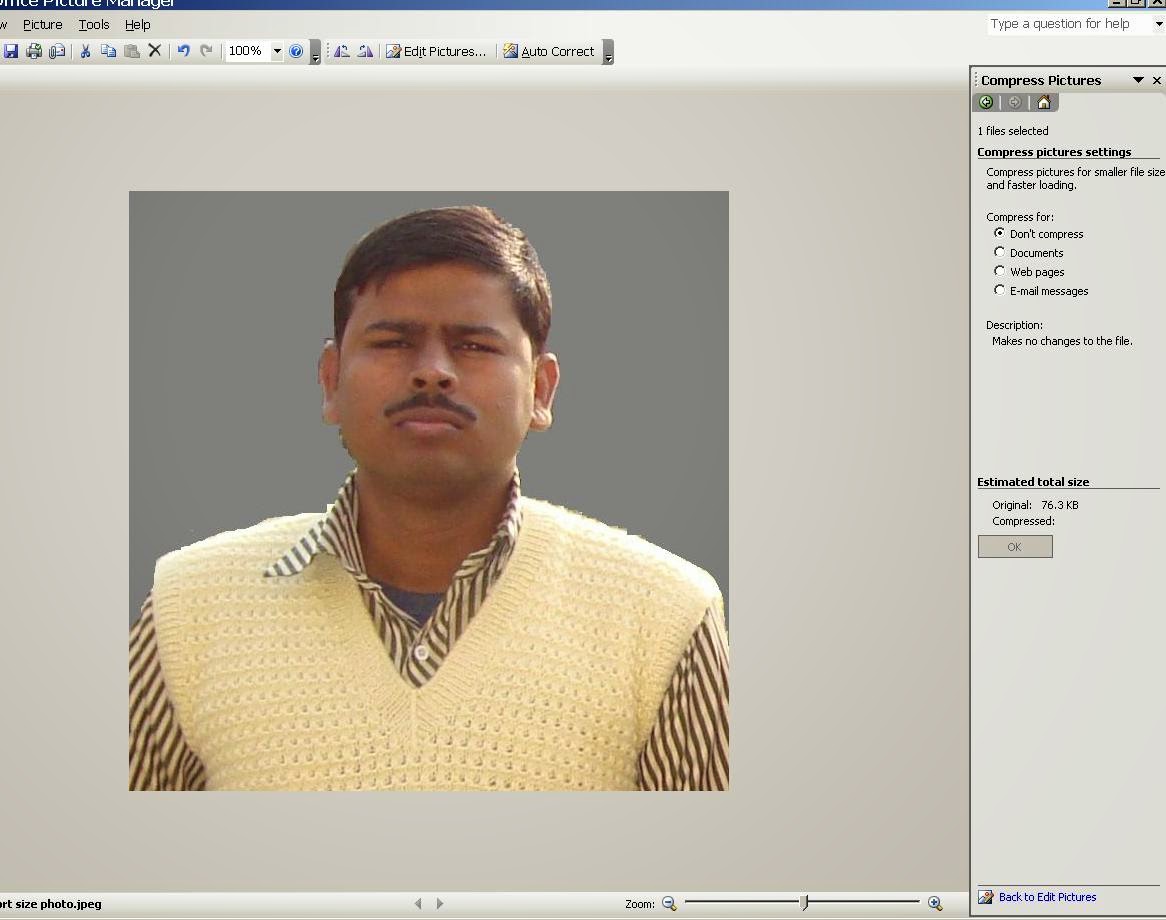Click the Cut scissors icon
1166x920 pixels.
point(86,51)
